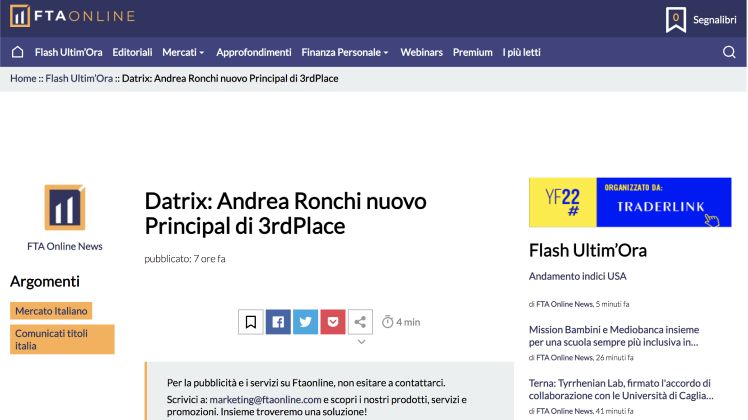Open Mission Bambini e Mediobanca article

click(614, 336)
